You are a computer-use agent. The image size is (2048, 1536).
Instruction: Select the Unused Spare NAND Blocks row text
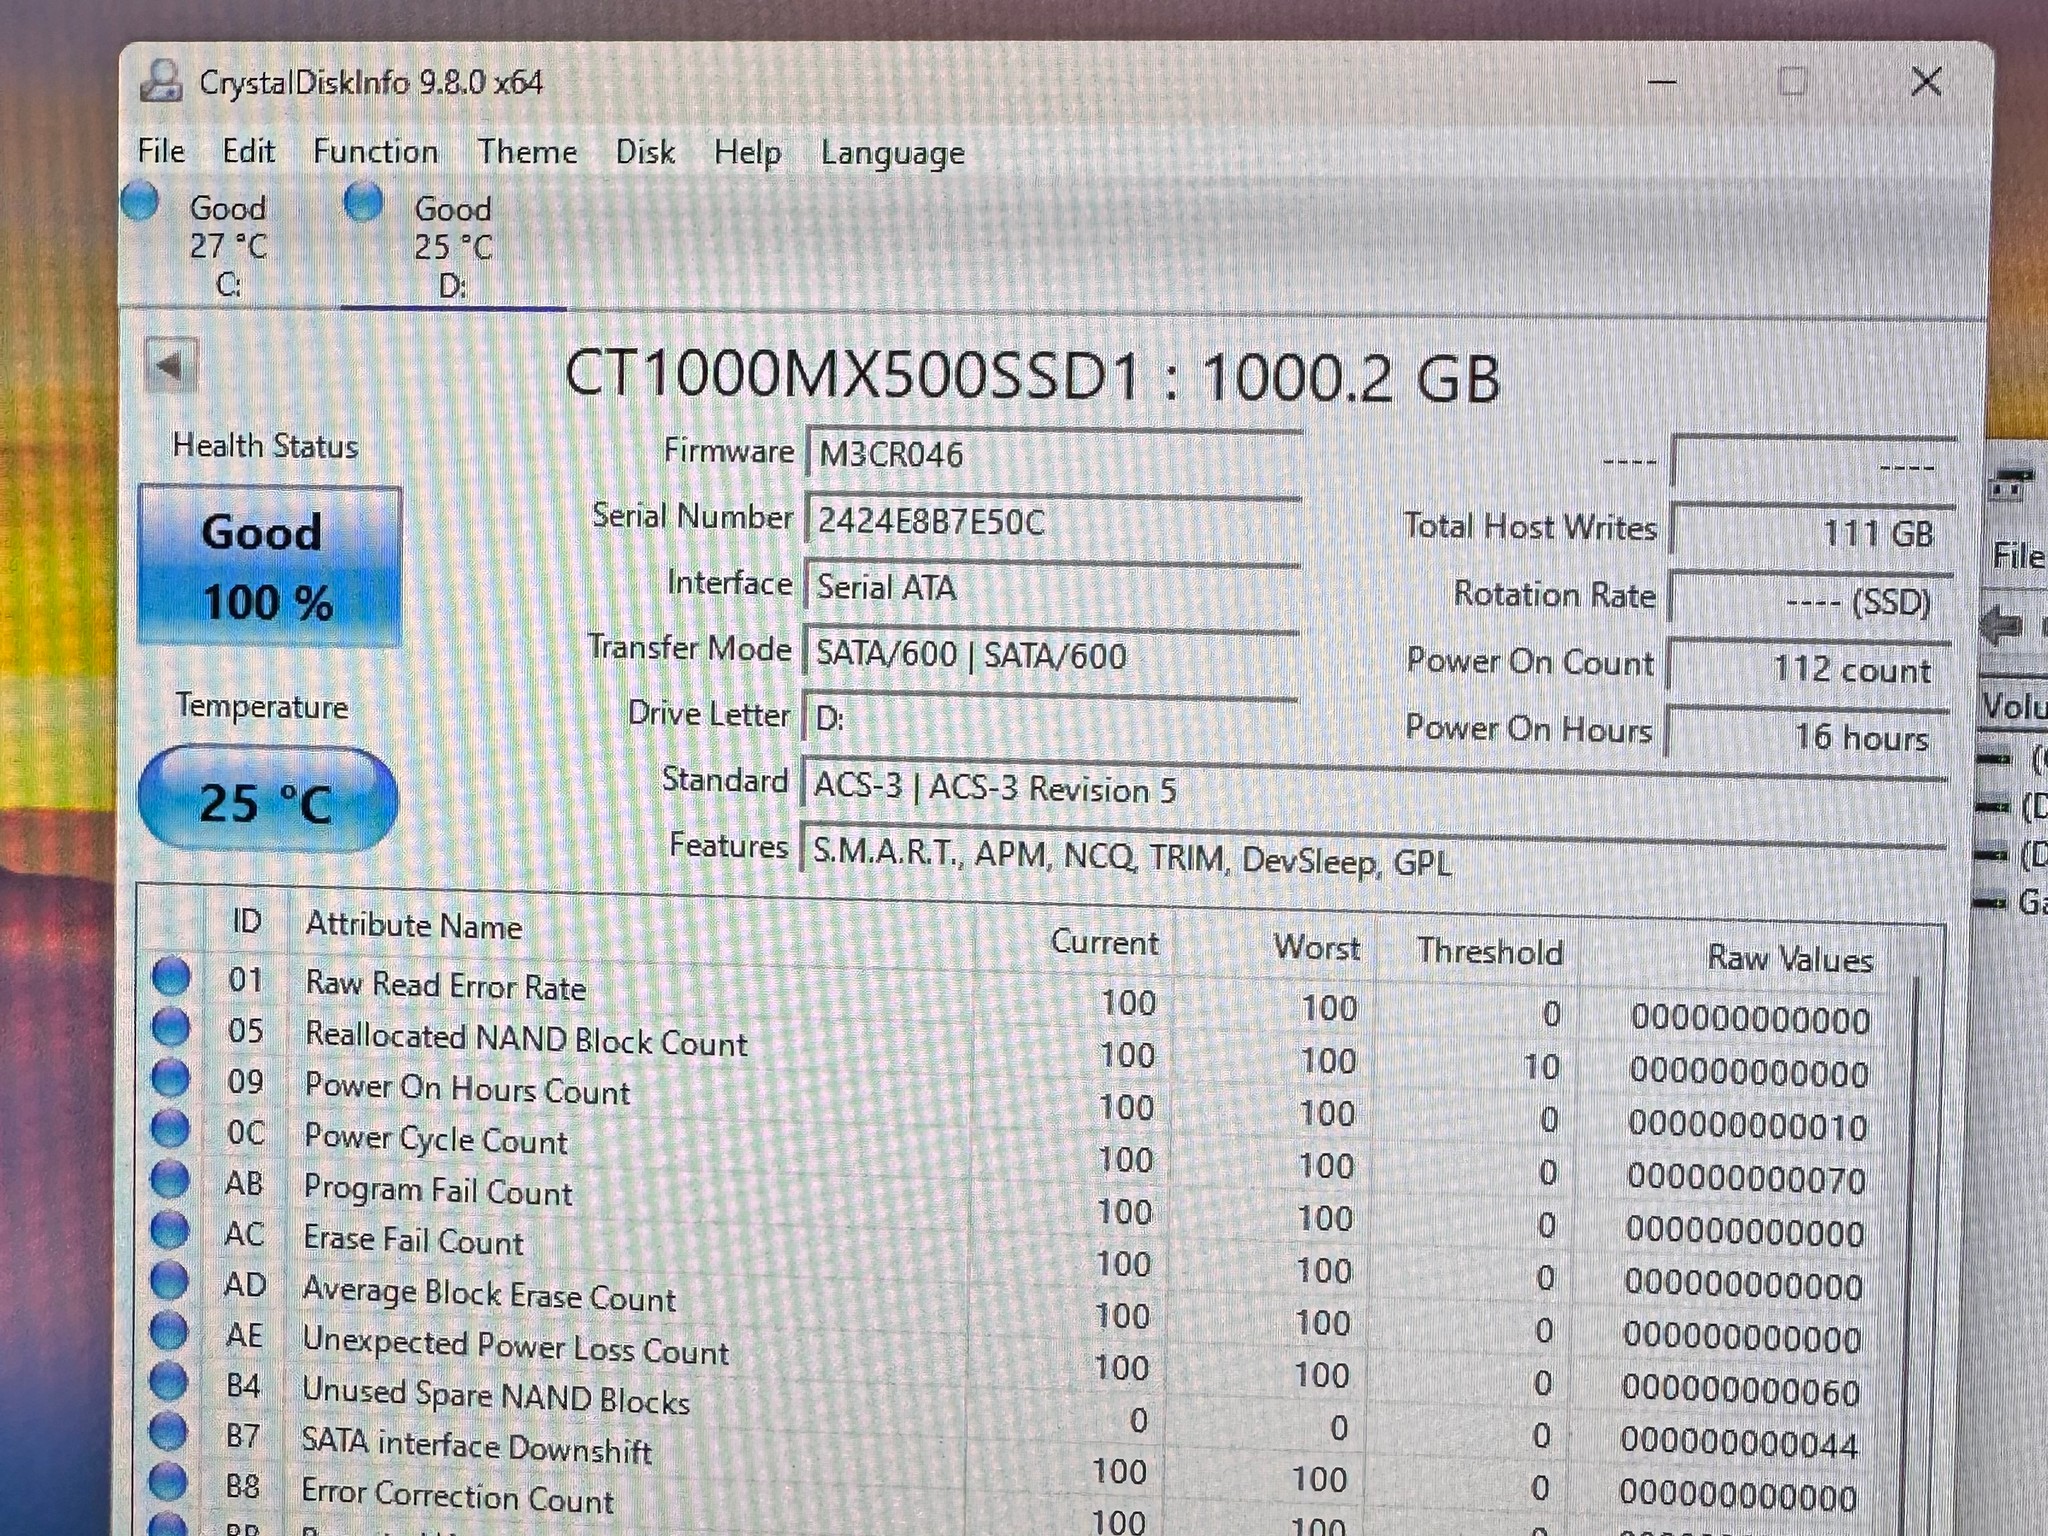coord(495,1396)
